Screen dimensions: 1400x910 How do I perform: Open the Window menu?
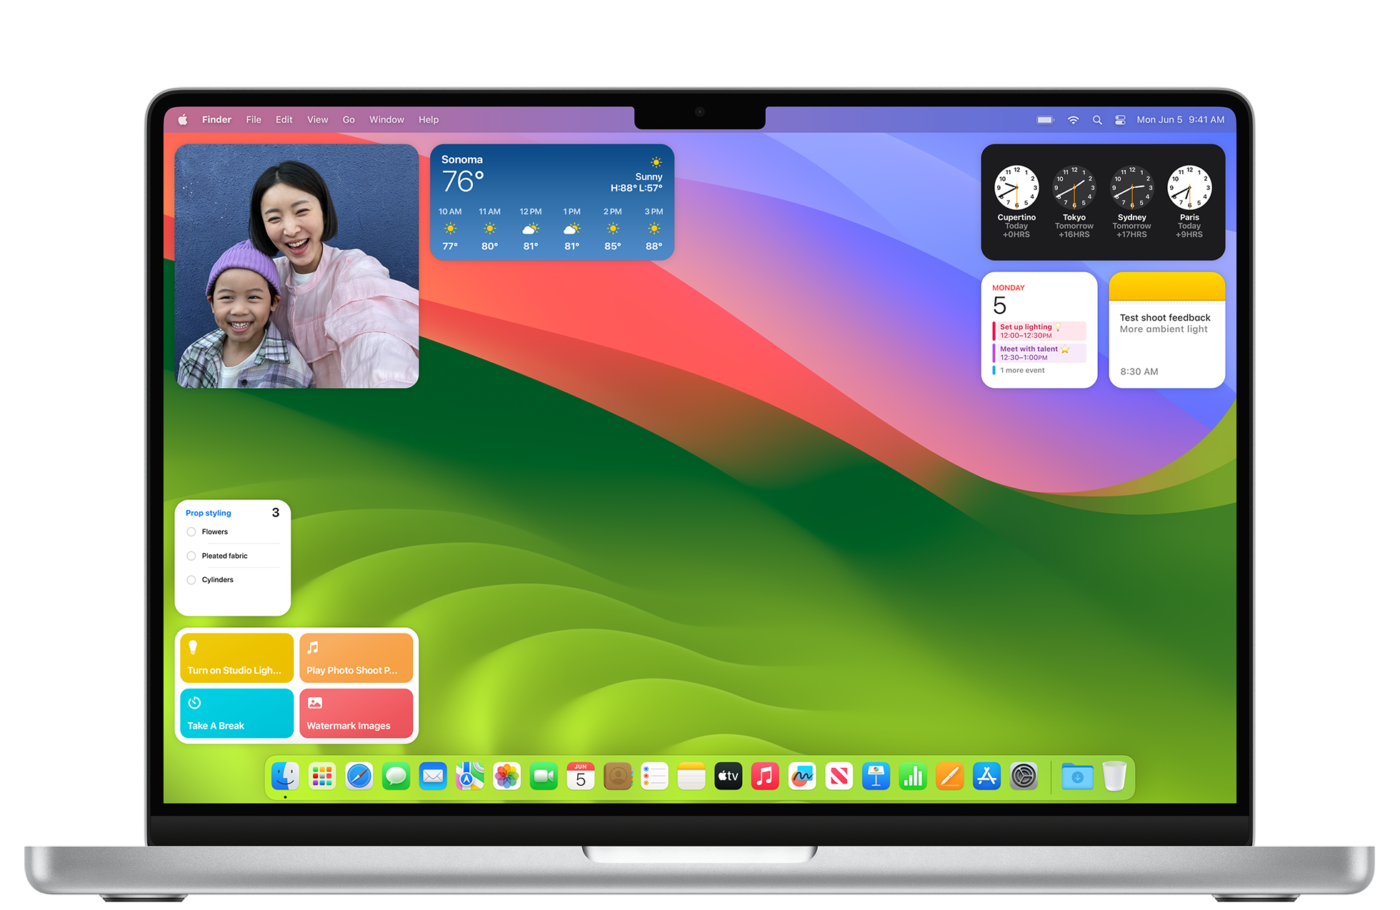(387, 119)
